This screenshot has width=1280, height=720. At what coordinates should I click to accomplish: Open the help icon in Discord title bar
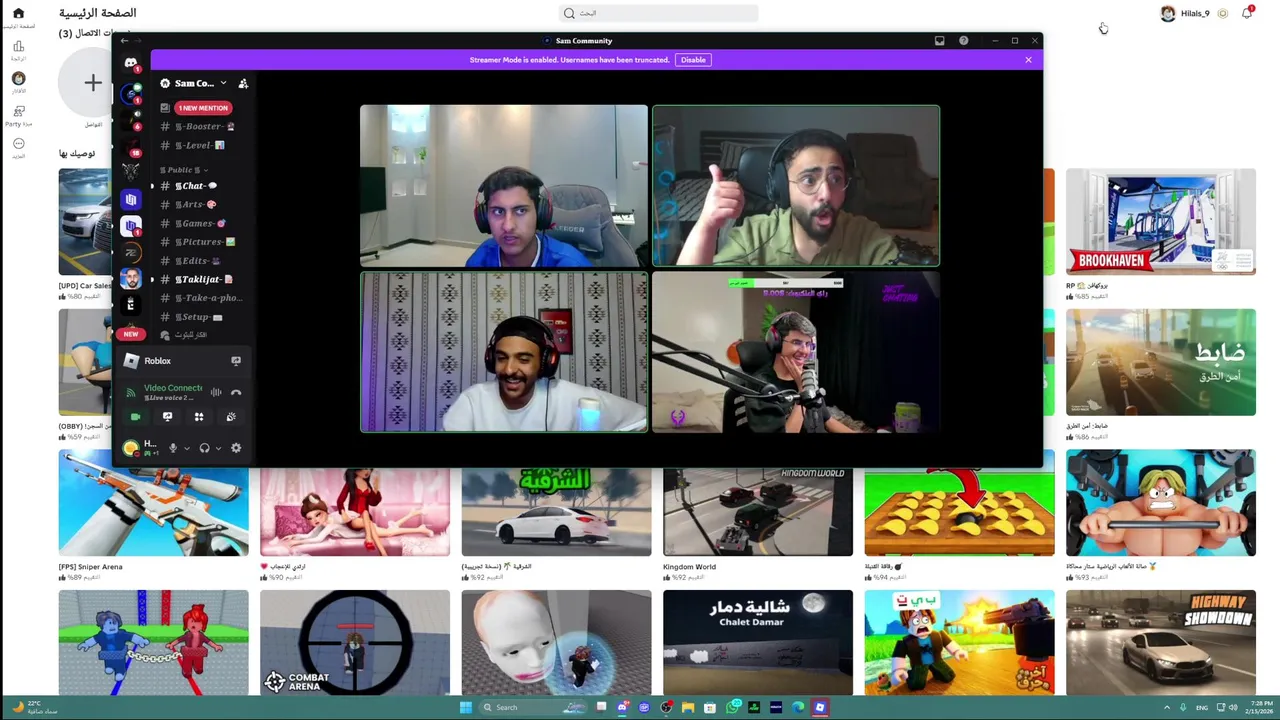click(963, 41)
